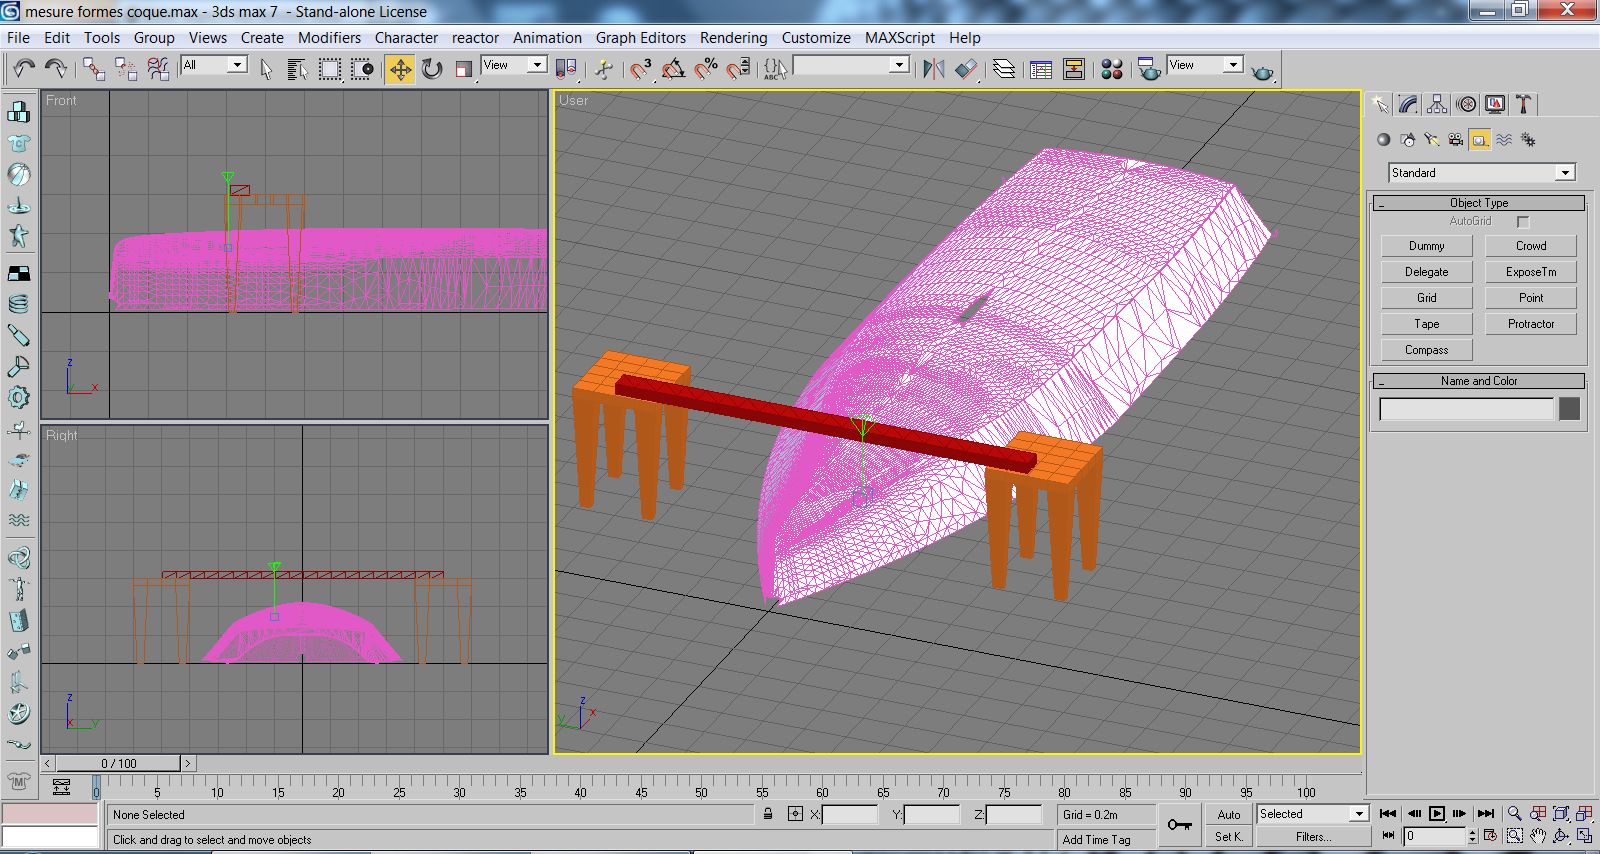Screen dimensions: 1600x854
Task: Collapse the Object Type rollout
Action: [1479, 203]
